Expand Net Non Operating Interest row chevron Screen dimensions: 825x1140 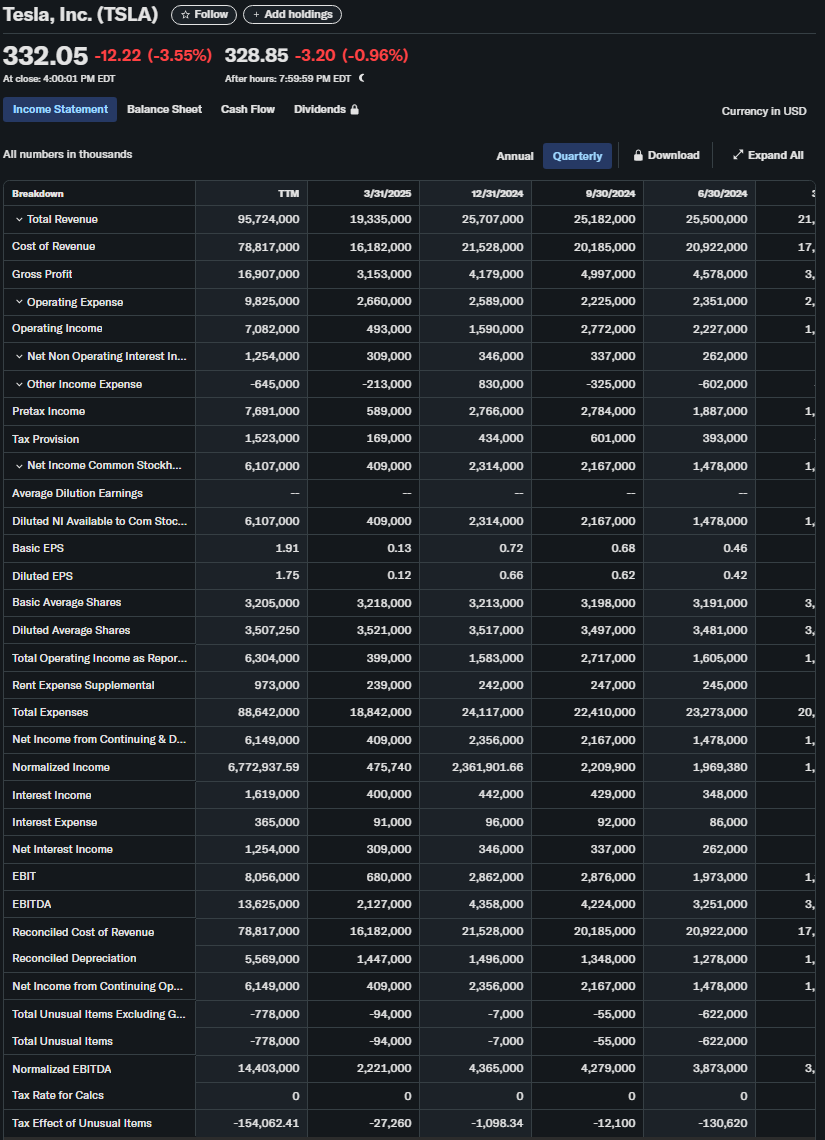click(x=18, y=356)
